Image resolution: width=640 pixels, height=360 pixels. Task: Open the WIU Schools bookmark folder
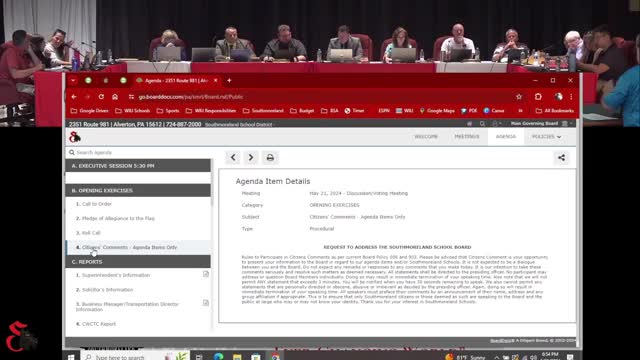[133, 111]
